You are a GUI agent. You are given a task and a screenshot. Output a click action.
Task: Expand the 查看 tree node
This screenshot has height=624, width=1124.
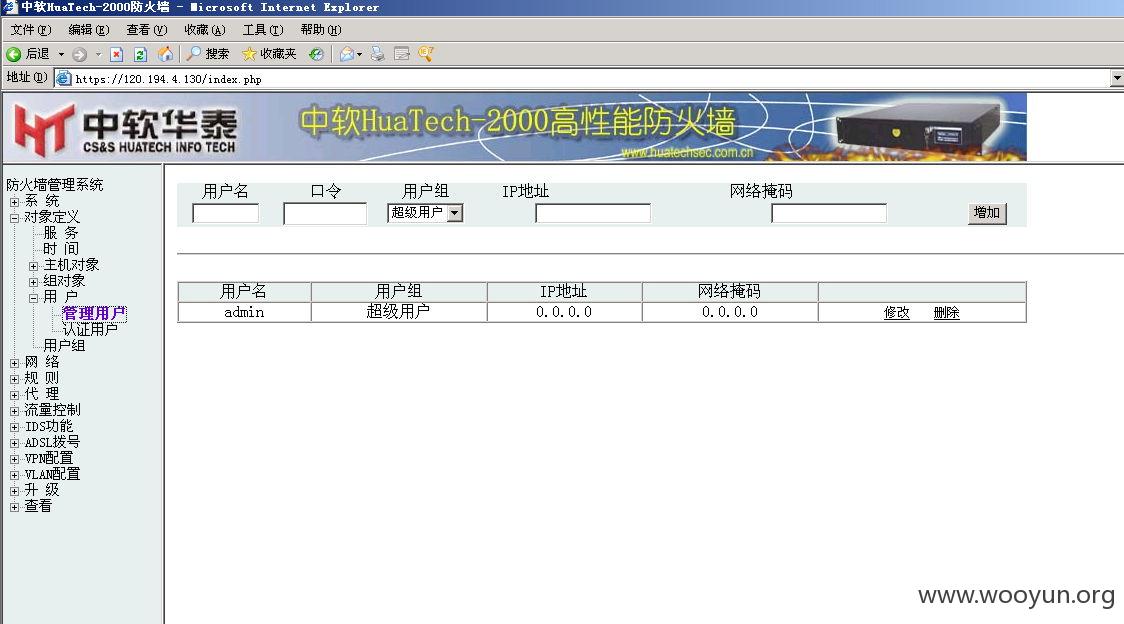pos(14,507)
